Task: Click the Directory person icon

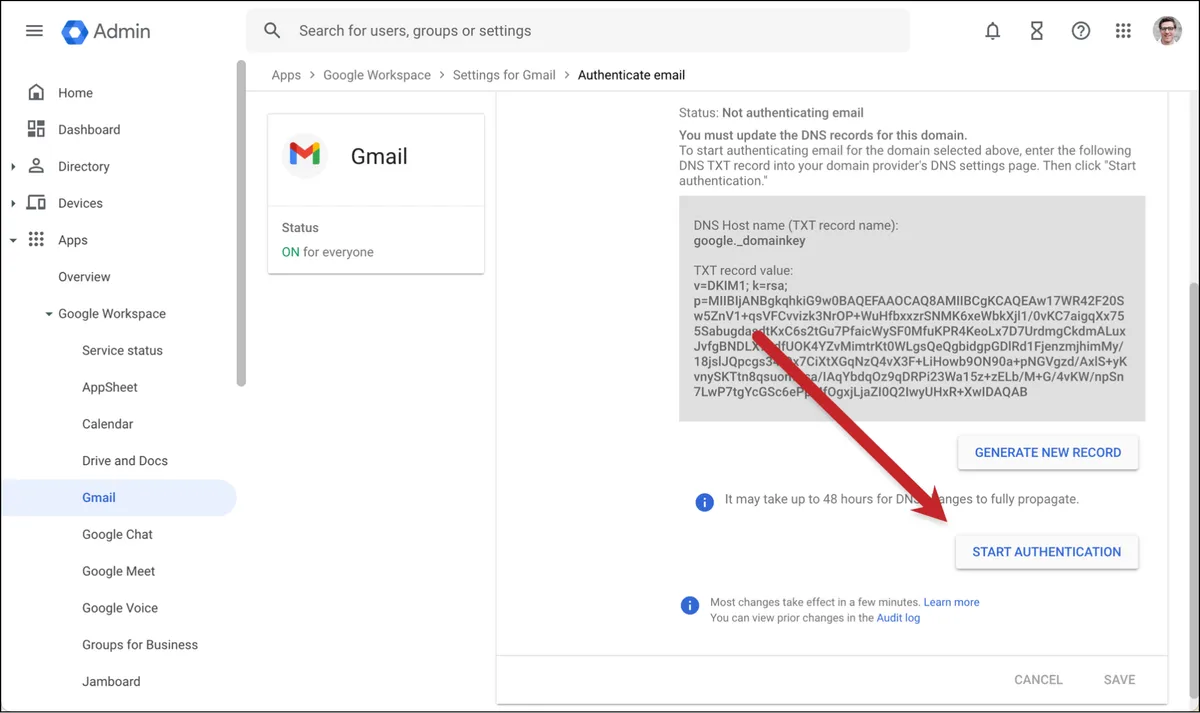Action: click(x=36, y=166)
